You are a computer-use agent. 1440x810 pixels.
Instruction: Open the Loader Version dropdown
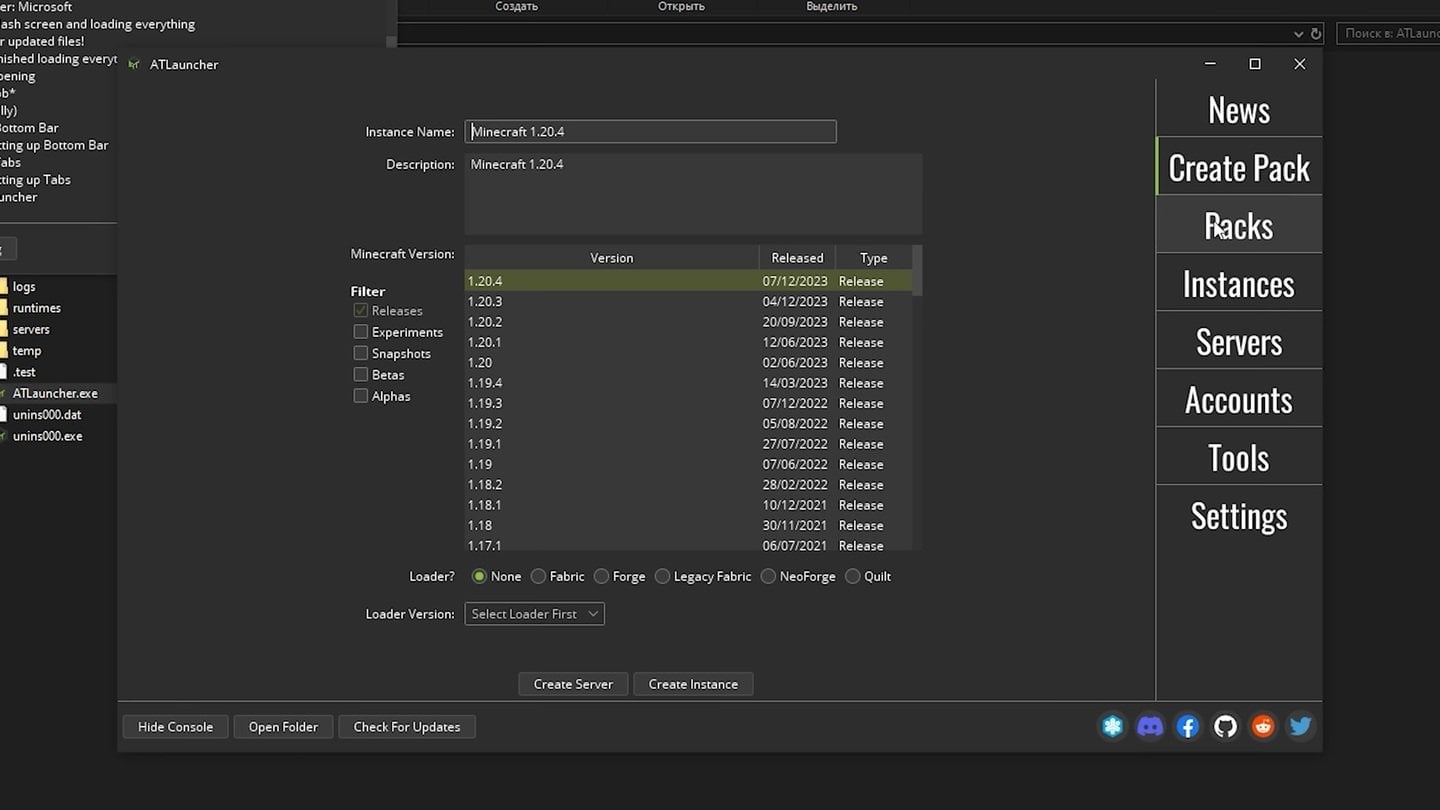[534, 614]
